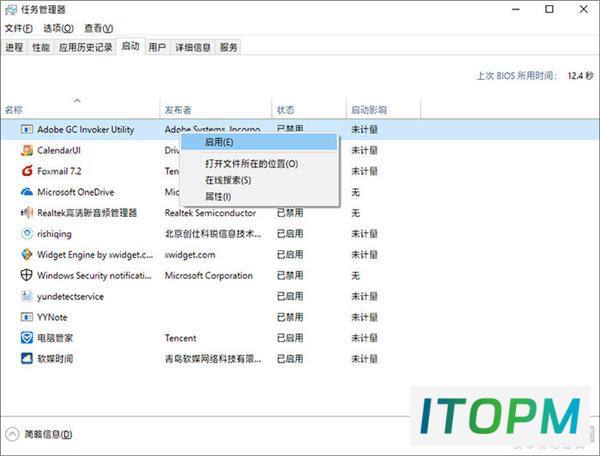Open the 文件(F) menu

click(18, 28)
